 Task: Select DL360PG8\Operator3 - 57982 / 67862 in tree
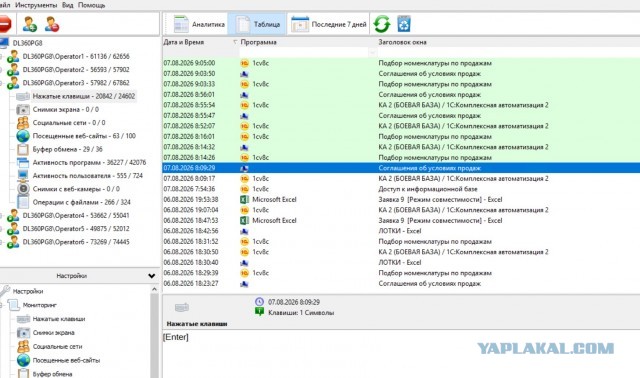76,83
